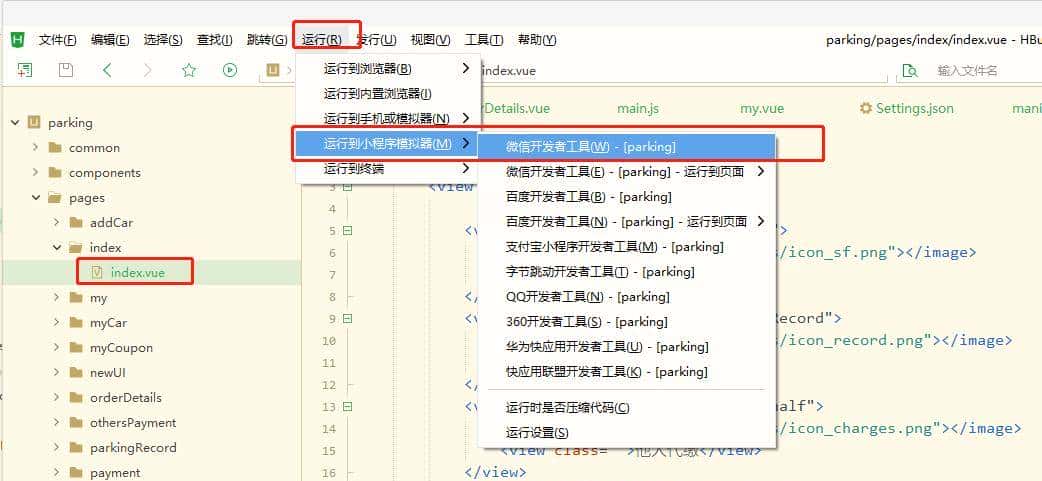Click the file search magnifier icon
Image resolution: width=1042 pixels, height=481 pixels.
click(910, 70)
